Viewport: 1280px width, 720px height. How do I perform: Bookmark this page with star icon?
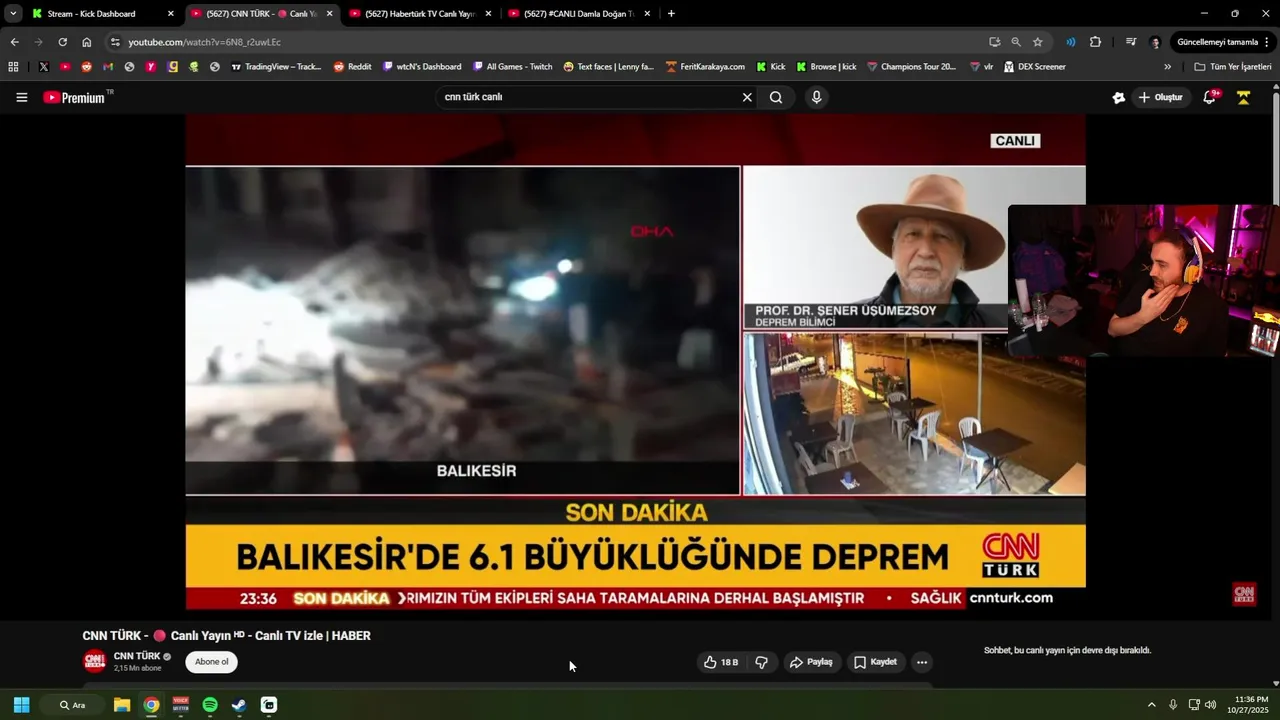point(1038,42)
